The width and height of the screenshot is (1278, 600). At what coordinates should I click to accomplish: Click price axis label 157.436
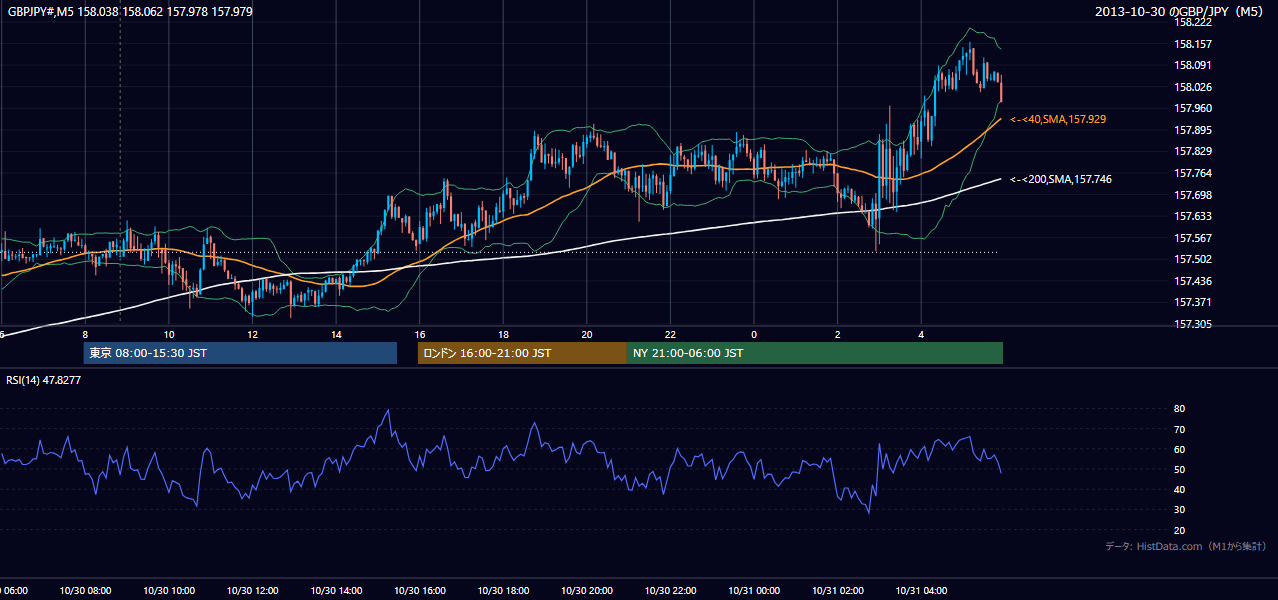pos(1193,281)
